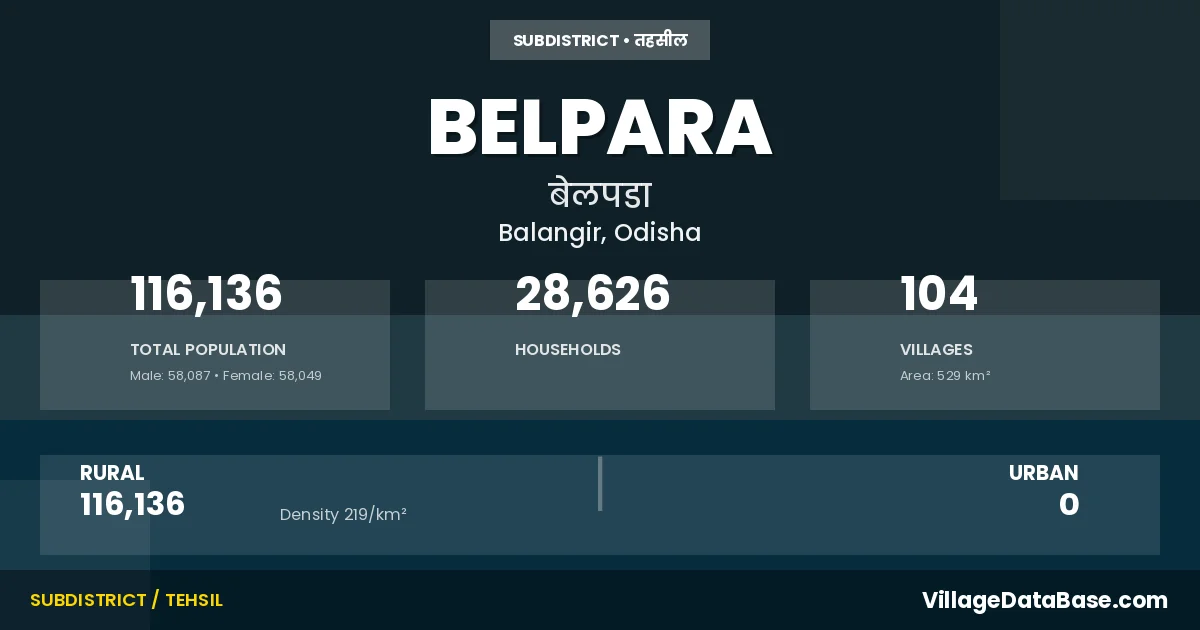Click the vertical divider between Rural and Urban
1200x630 pixels.
[600, 484]
